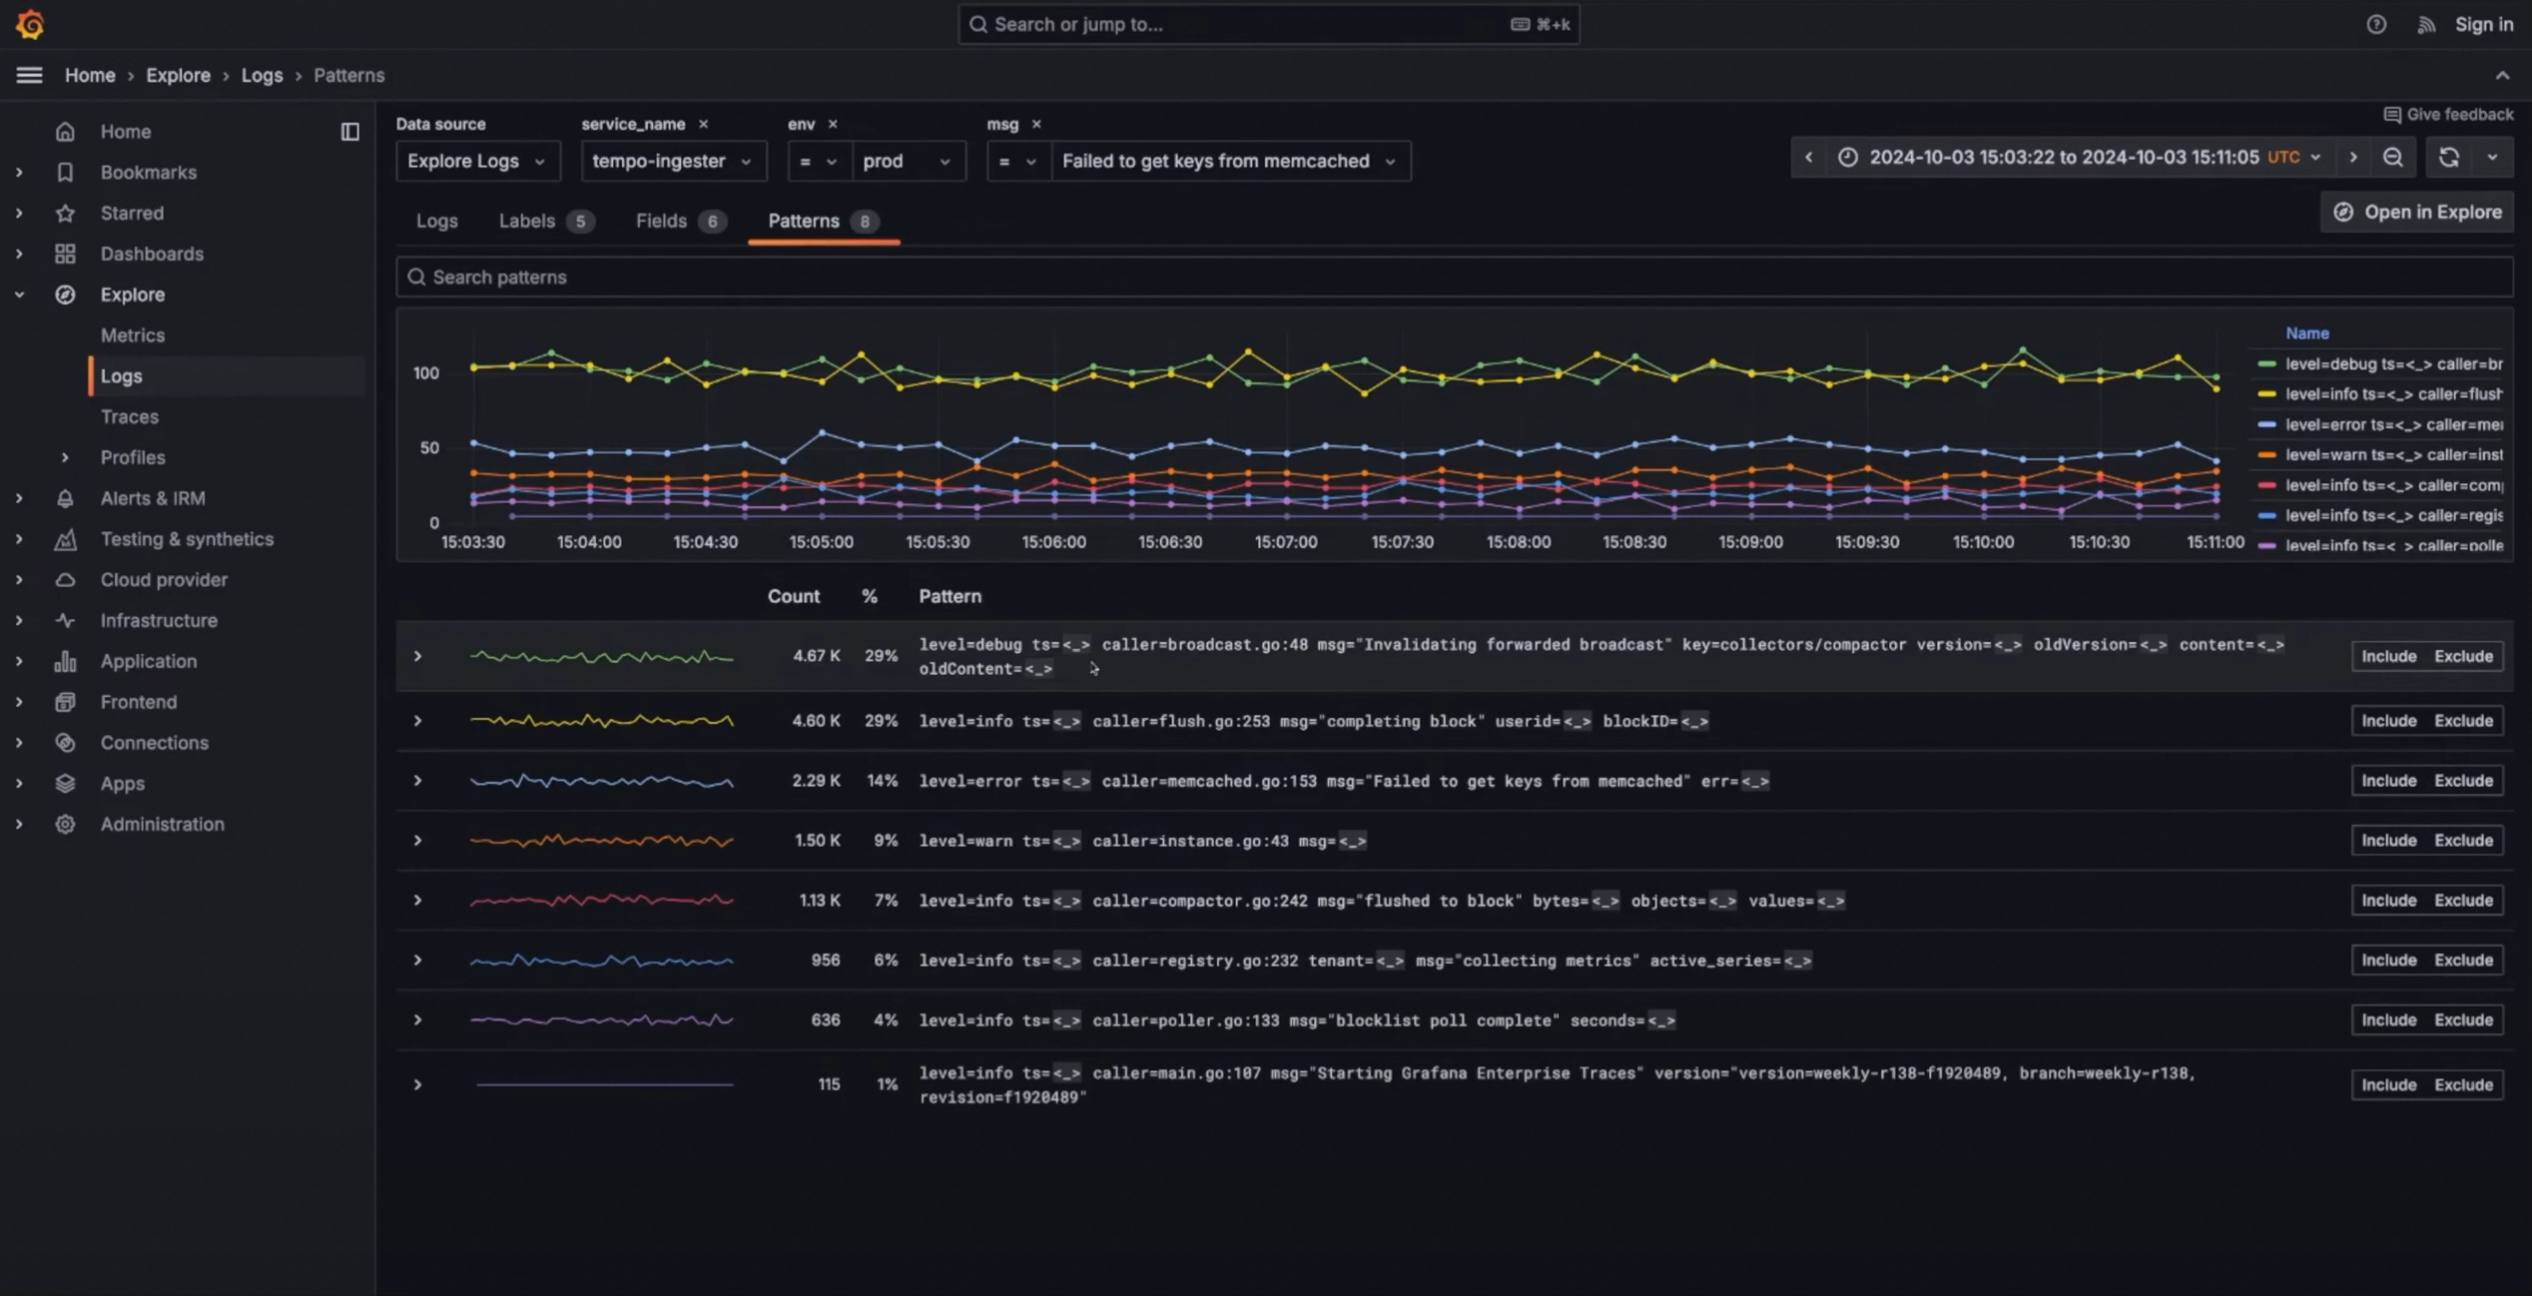Screen dimensions: 2532x1296
Task: Click the Grafana logo icon
Action: coord(30,24)
